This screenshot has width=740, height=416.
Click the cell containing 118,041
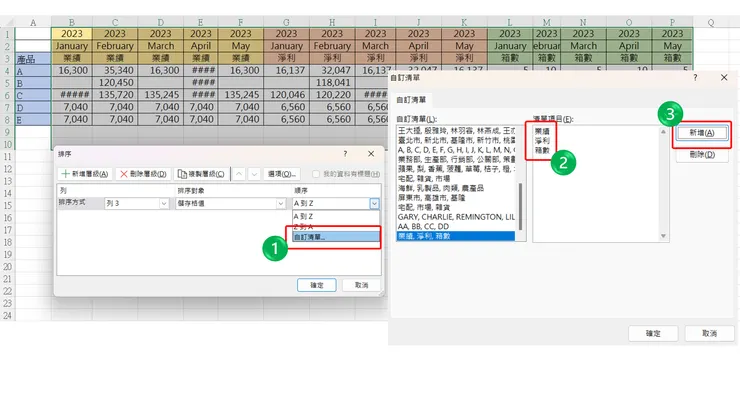point(332,83)
